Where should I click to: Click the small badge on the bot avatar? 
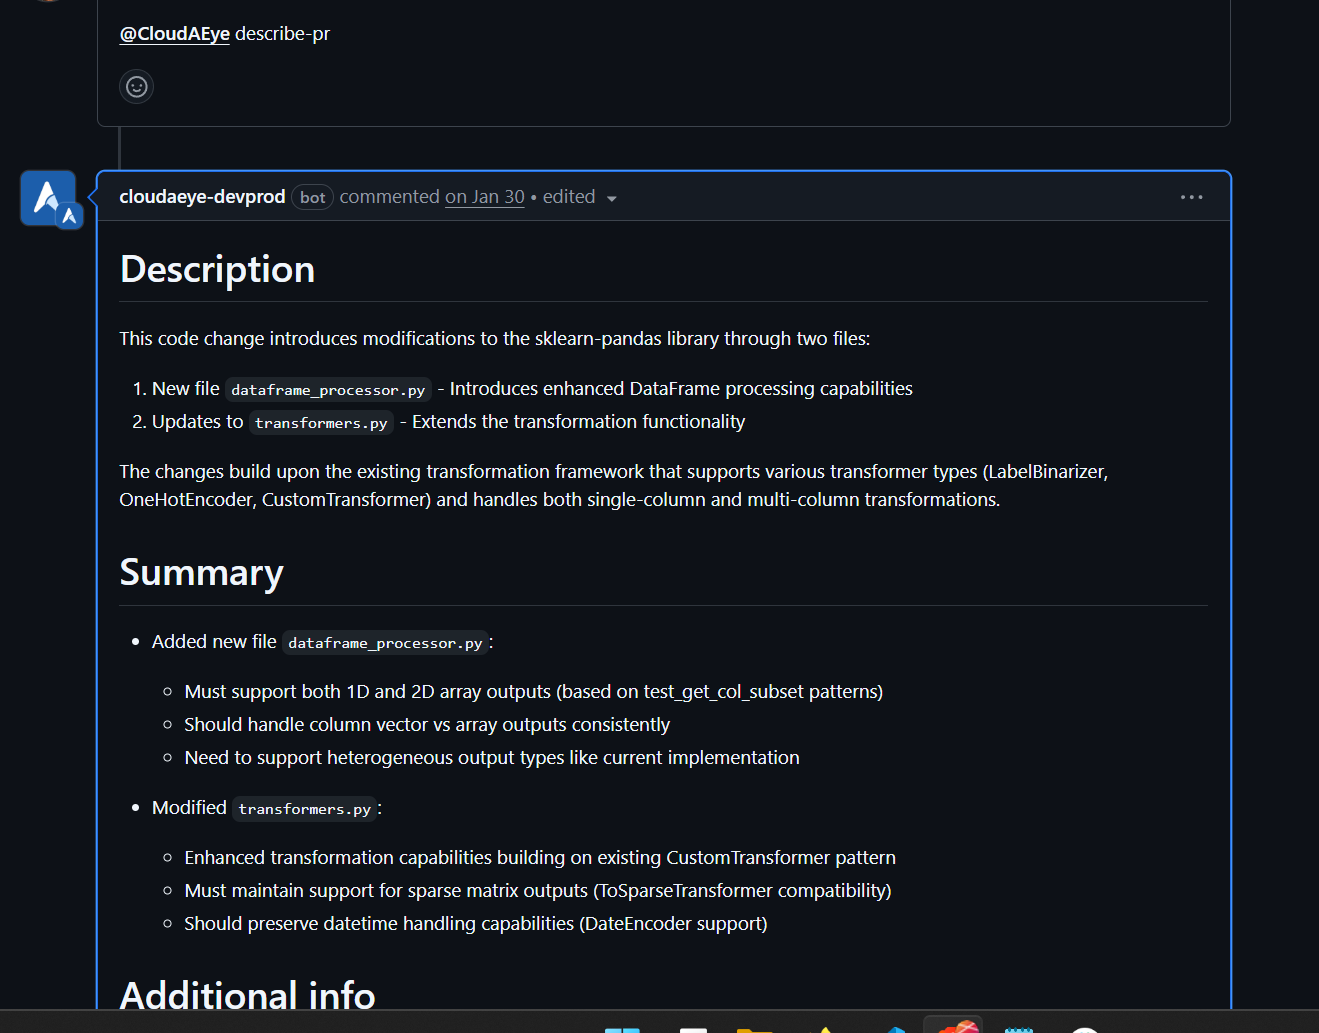[x=69, y=215]
